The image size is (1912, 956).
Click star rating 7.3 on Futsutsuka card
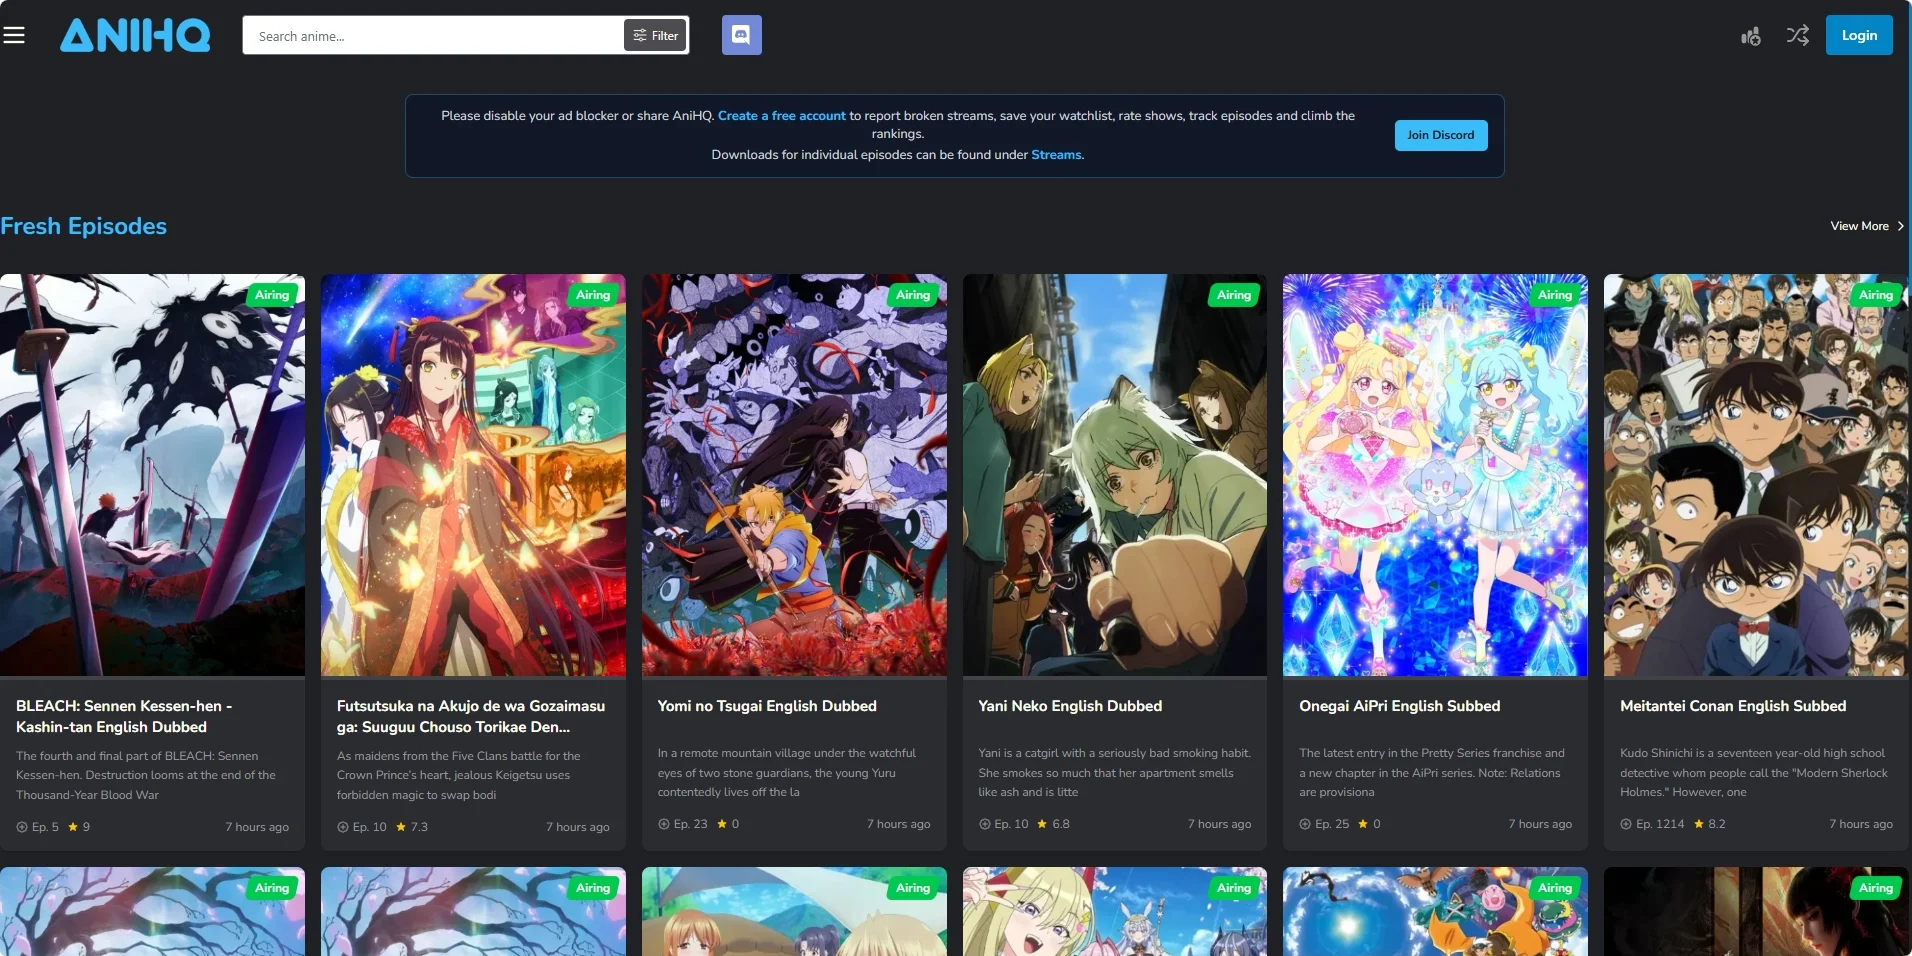point(412,827)
